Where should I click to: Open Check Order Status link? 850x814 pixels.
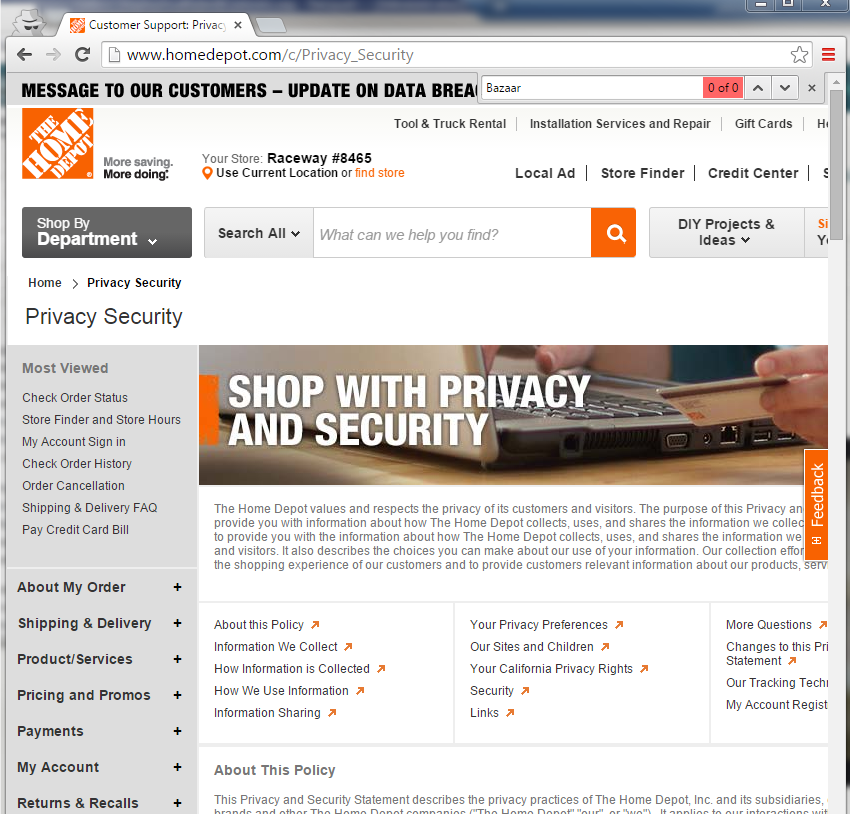pyautogui.click(x=75, y=398)
